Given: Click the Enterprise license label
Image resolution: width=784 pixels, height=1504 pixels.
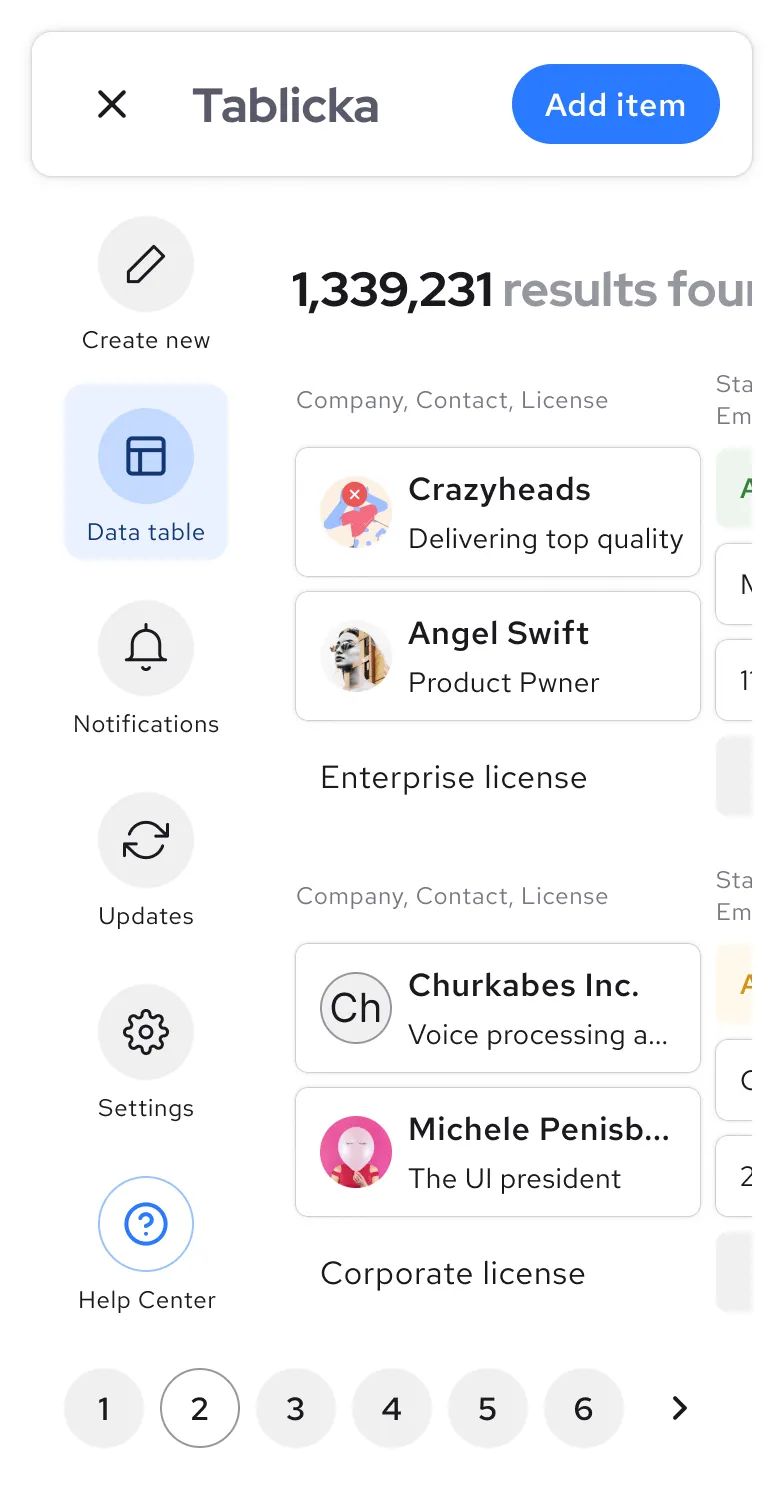Looking at the screenshot, I should [454, 778].
